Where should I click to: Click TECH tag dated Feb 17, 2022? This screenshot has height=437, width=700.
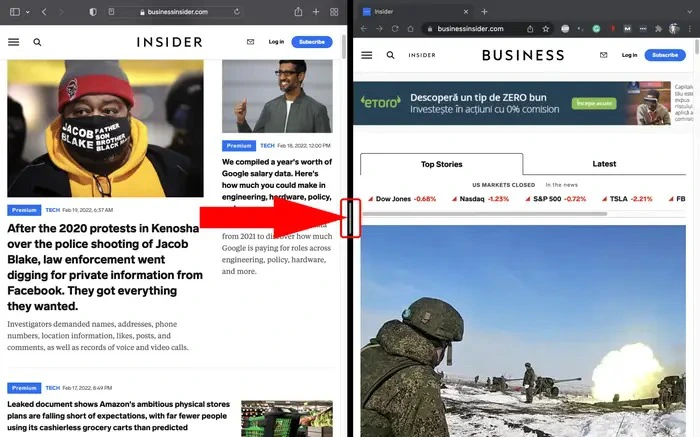pos(53,388)
